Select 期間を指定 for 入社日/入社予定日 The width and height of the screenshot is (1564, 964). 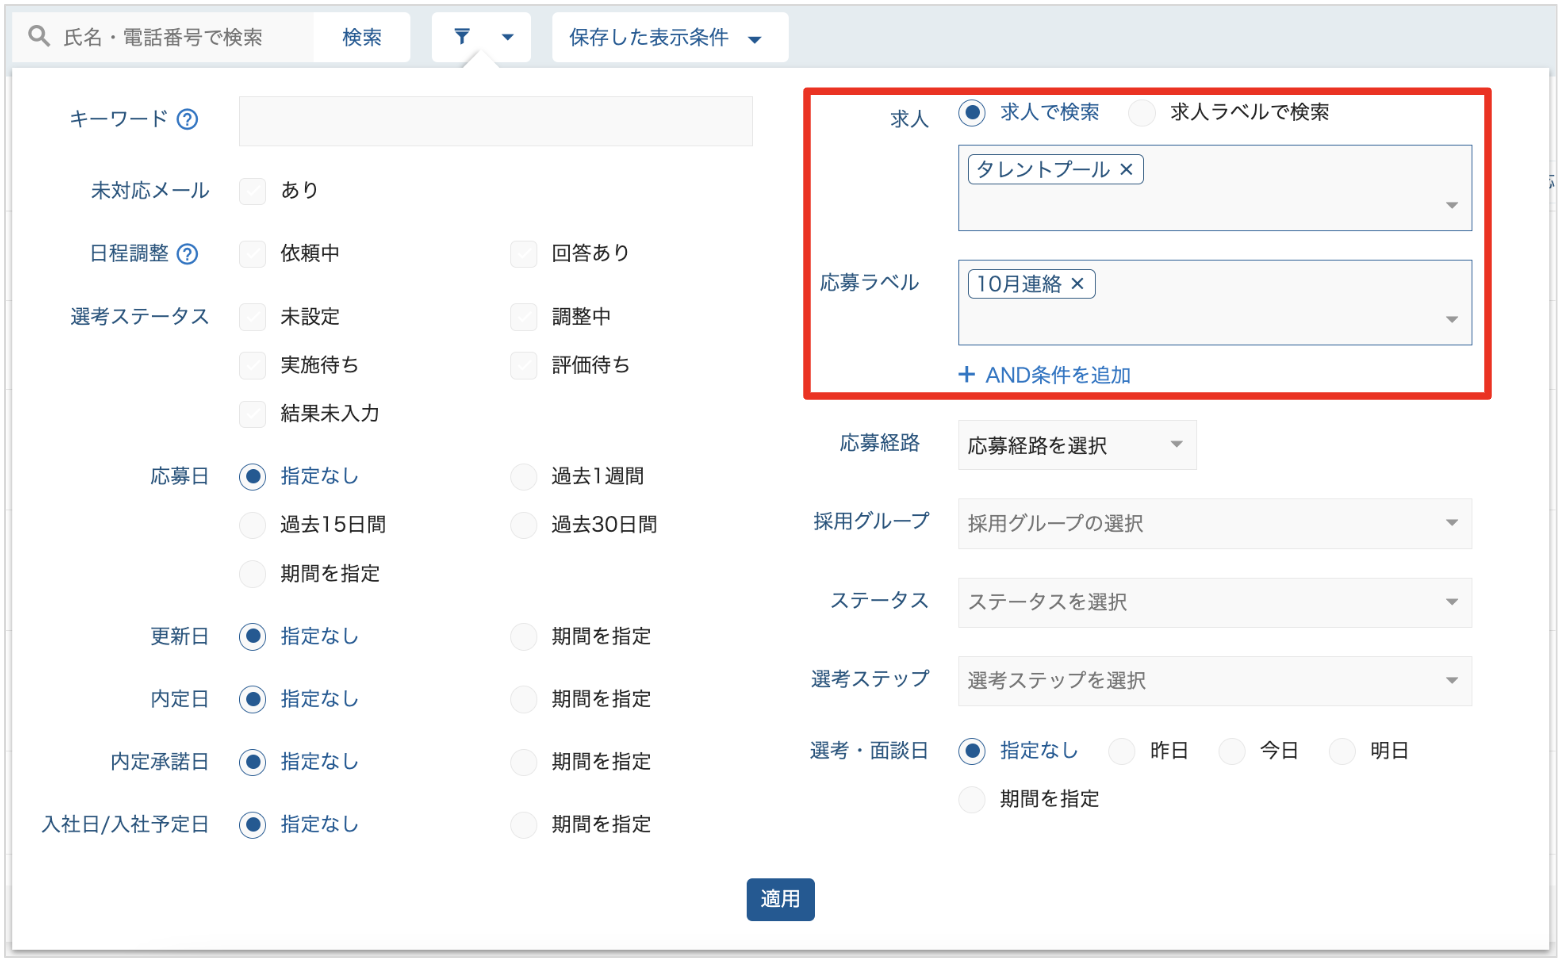point(524,825)
